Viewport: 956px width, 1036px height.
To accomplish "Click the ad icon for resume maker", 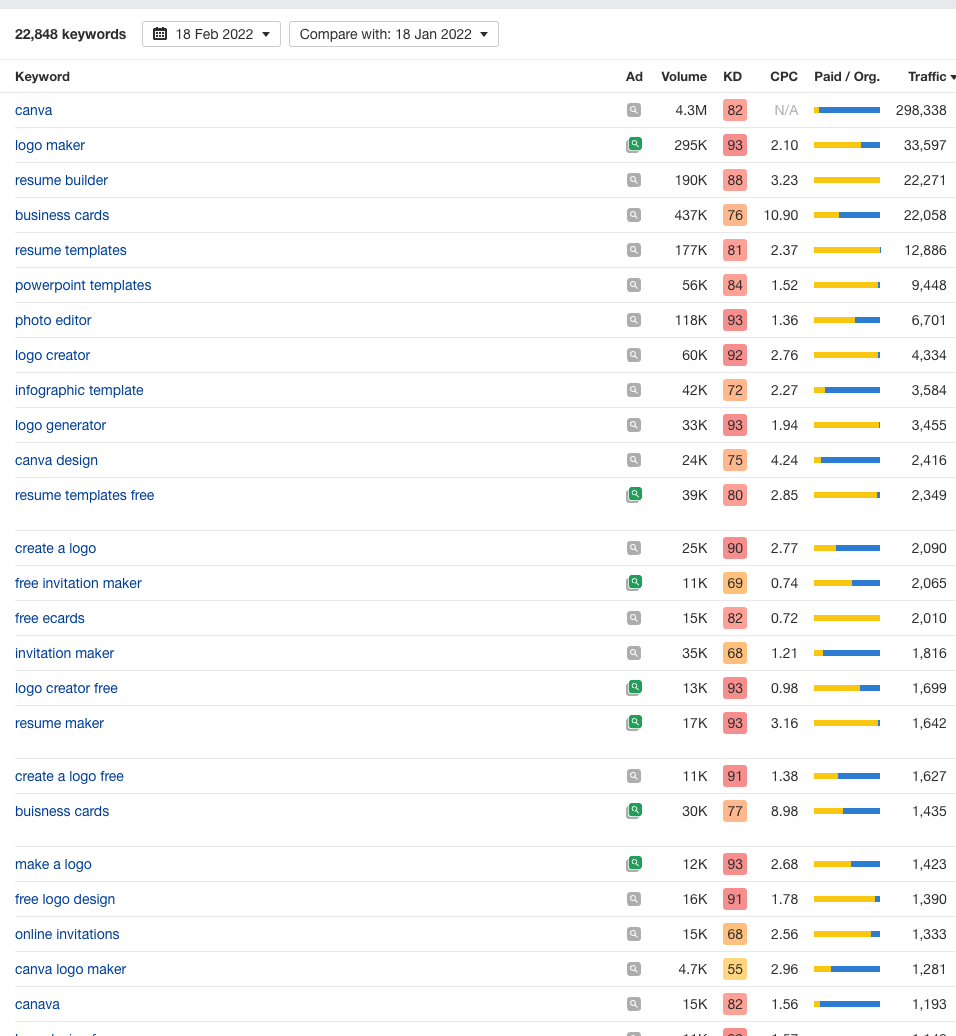I will 634,723.
